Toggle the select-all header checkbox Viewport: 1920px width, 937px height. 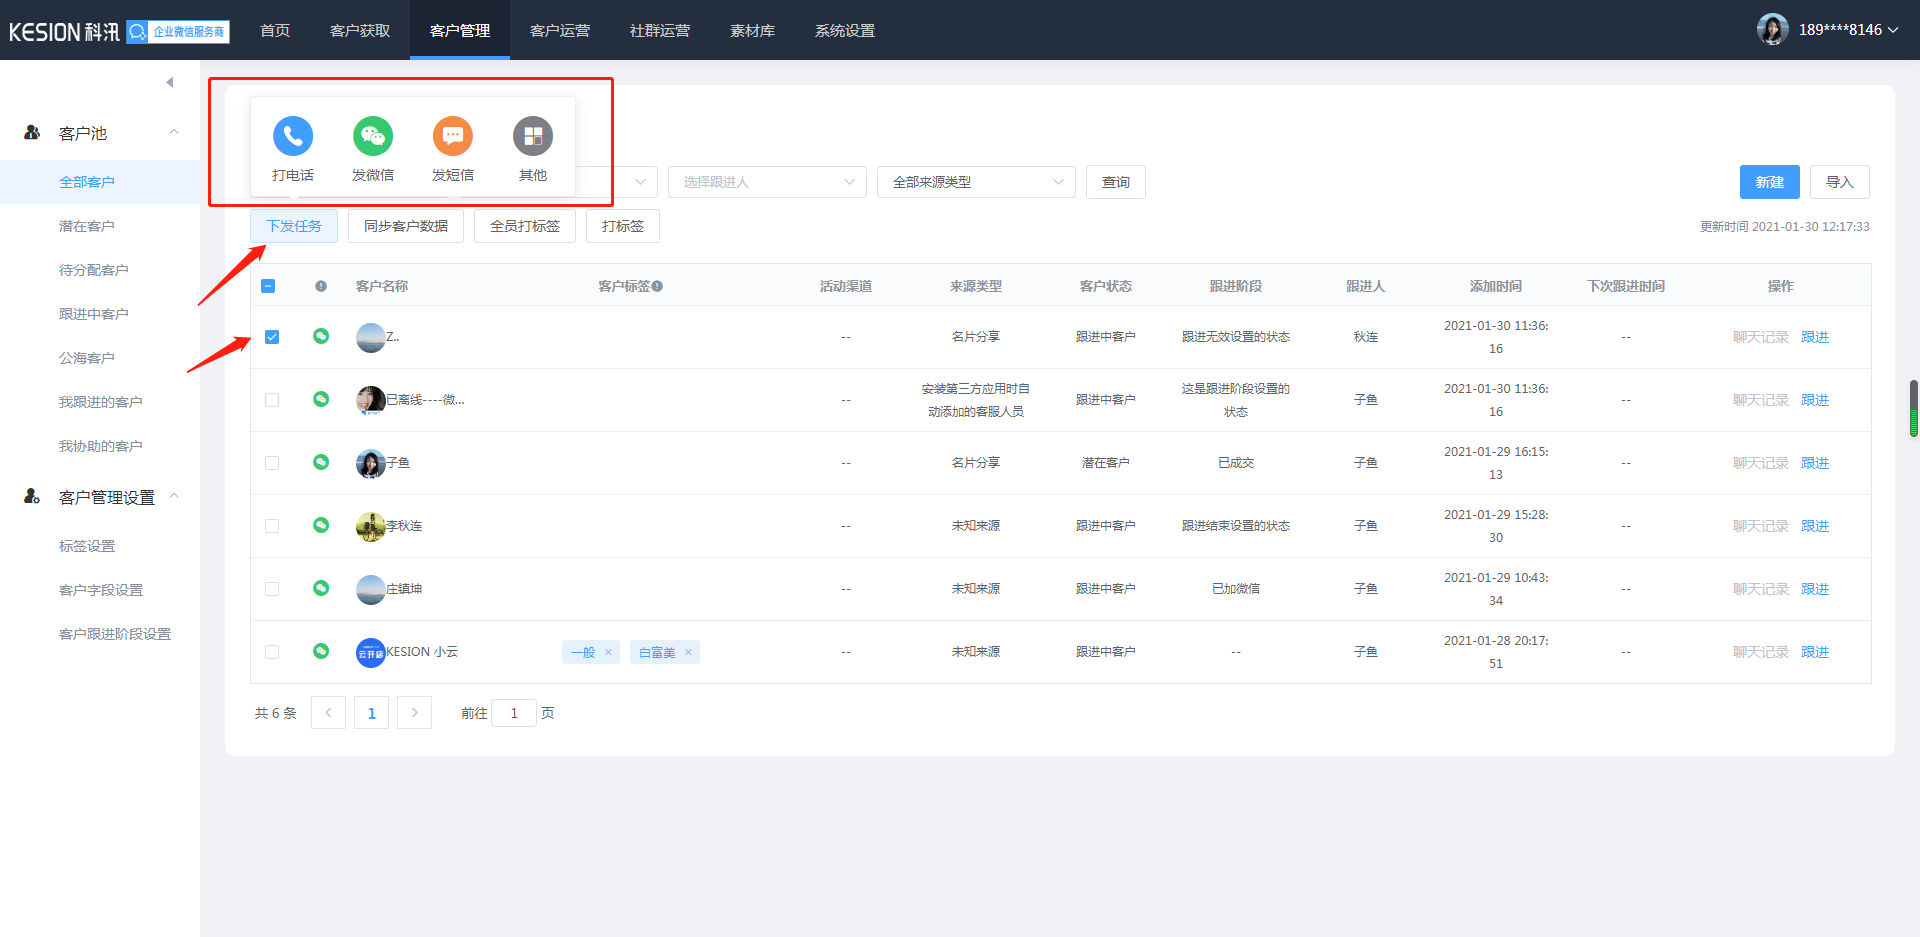pos(268,286)
